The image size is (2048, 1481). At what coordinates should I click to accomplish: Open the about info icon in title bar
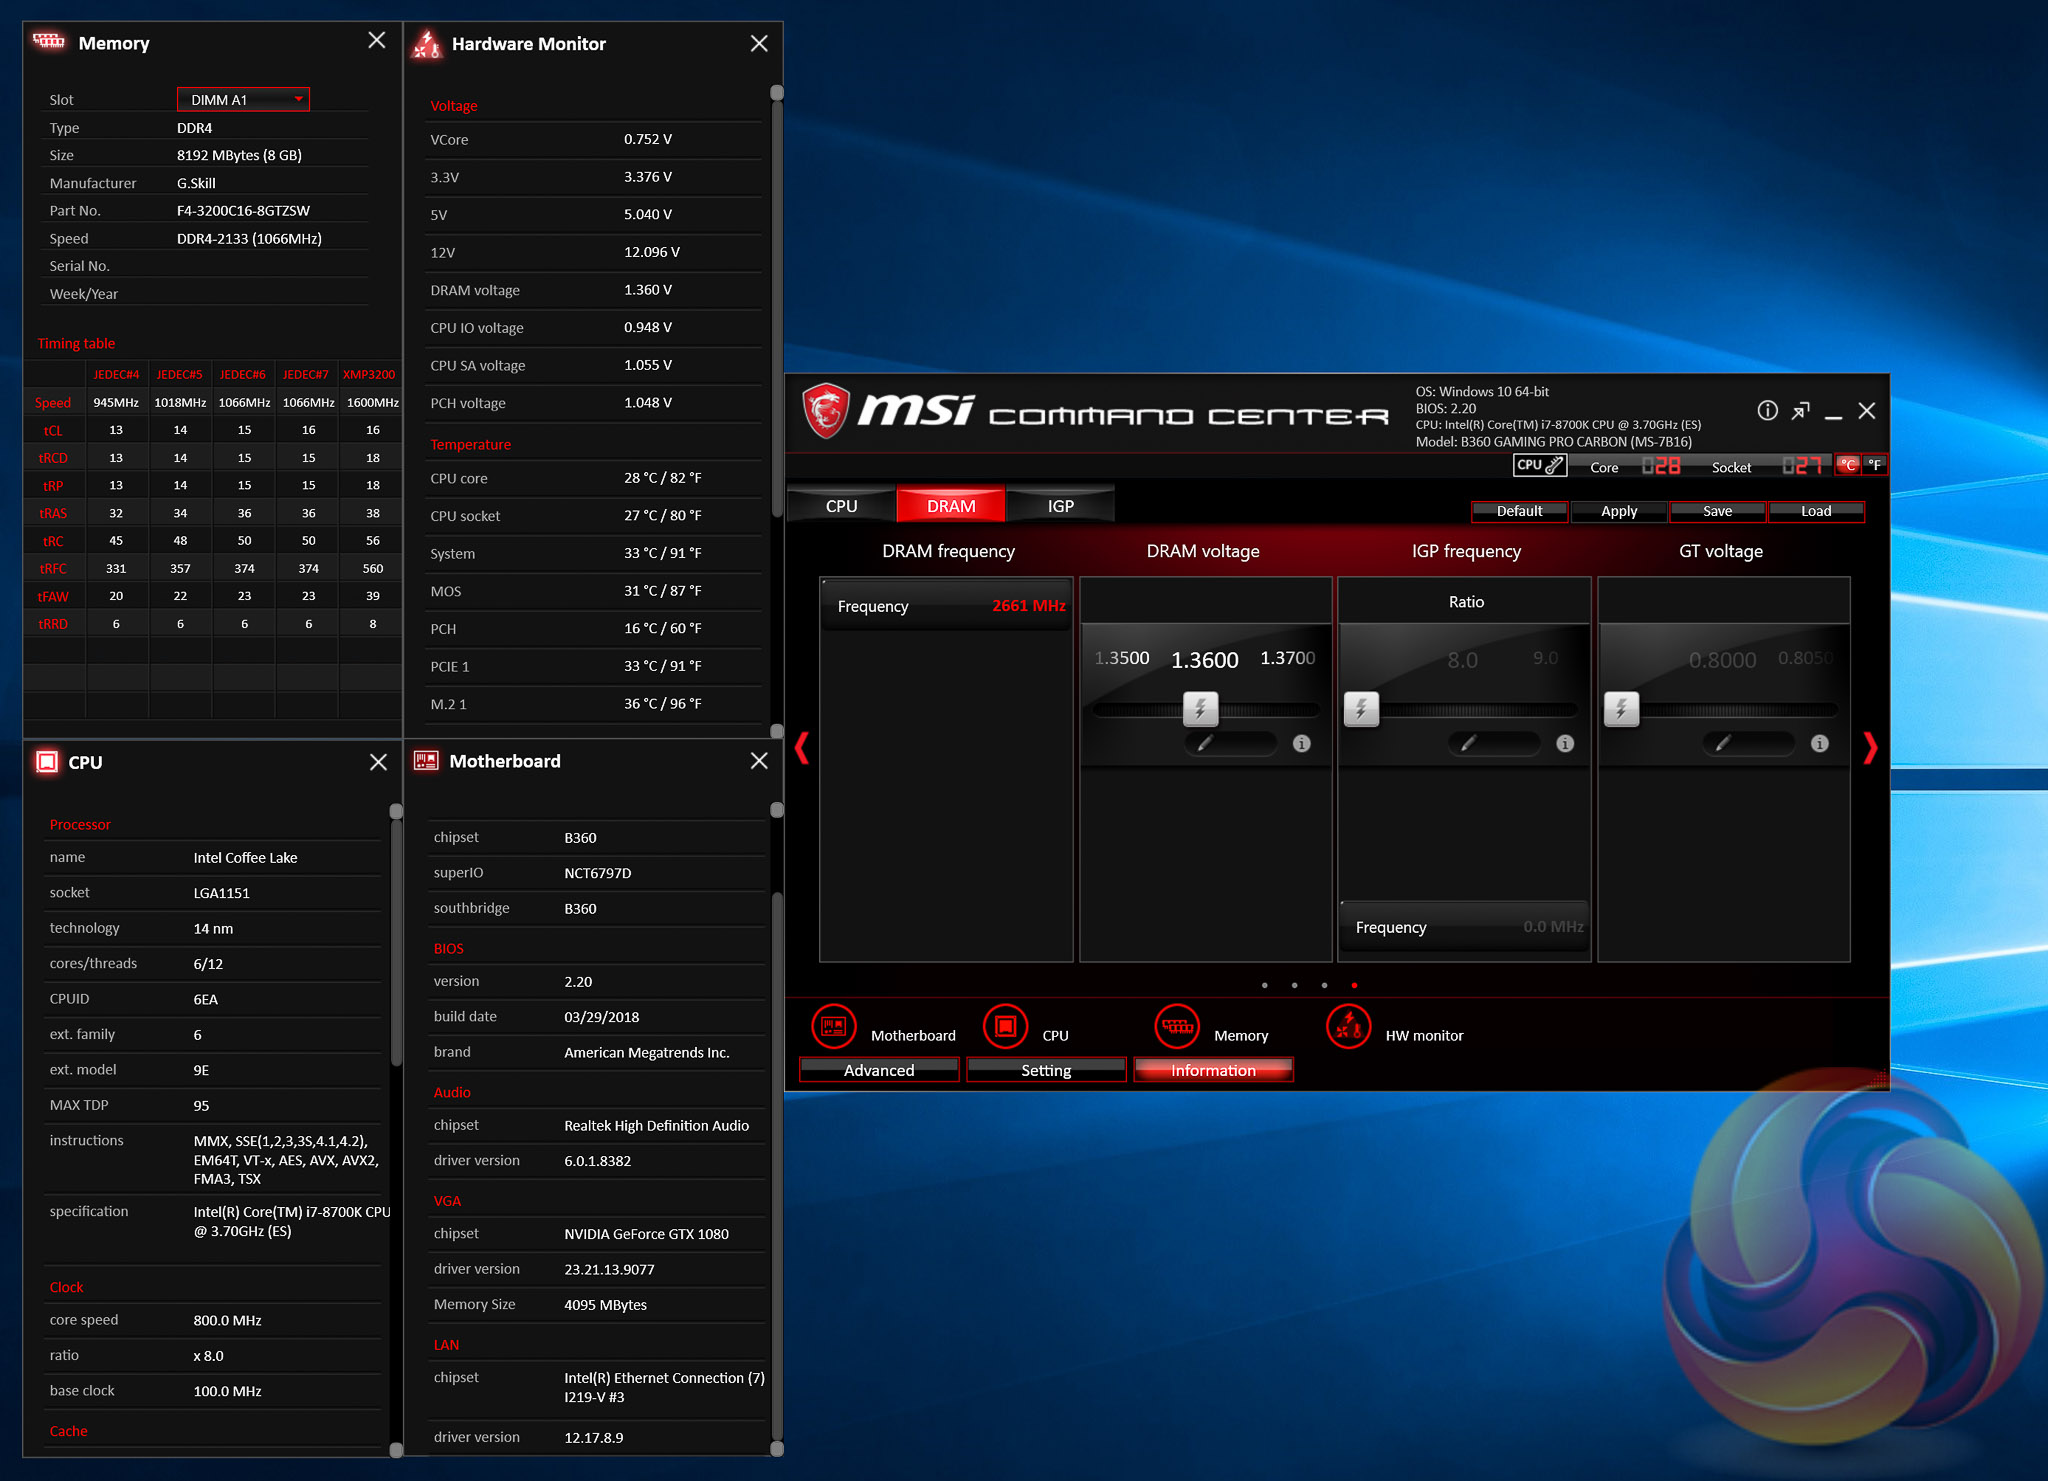1767,411
